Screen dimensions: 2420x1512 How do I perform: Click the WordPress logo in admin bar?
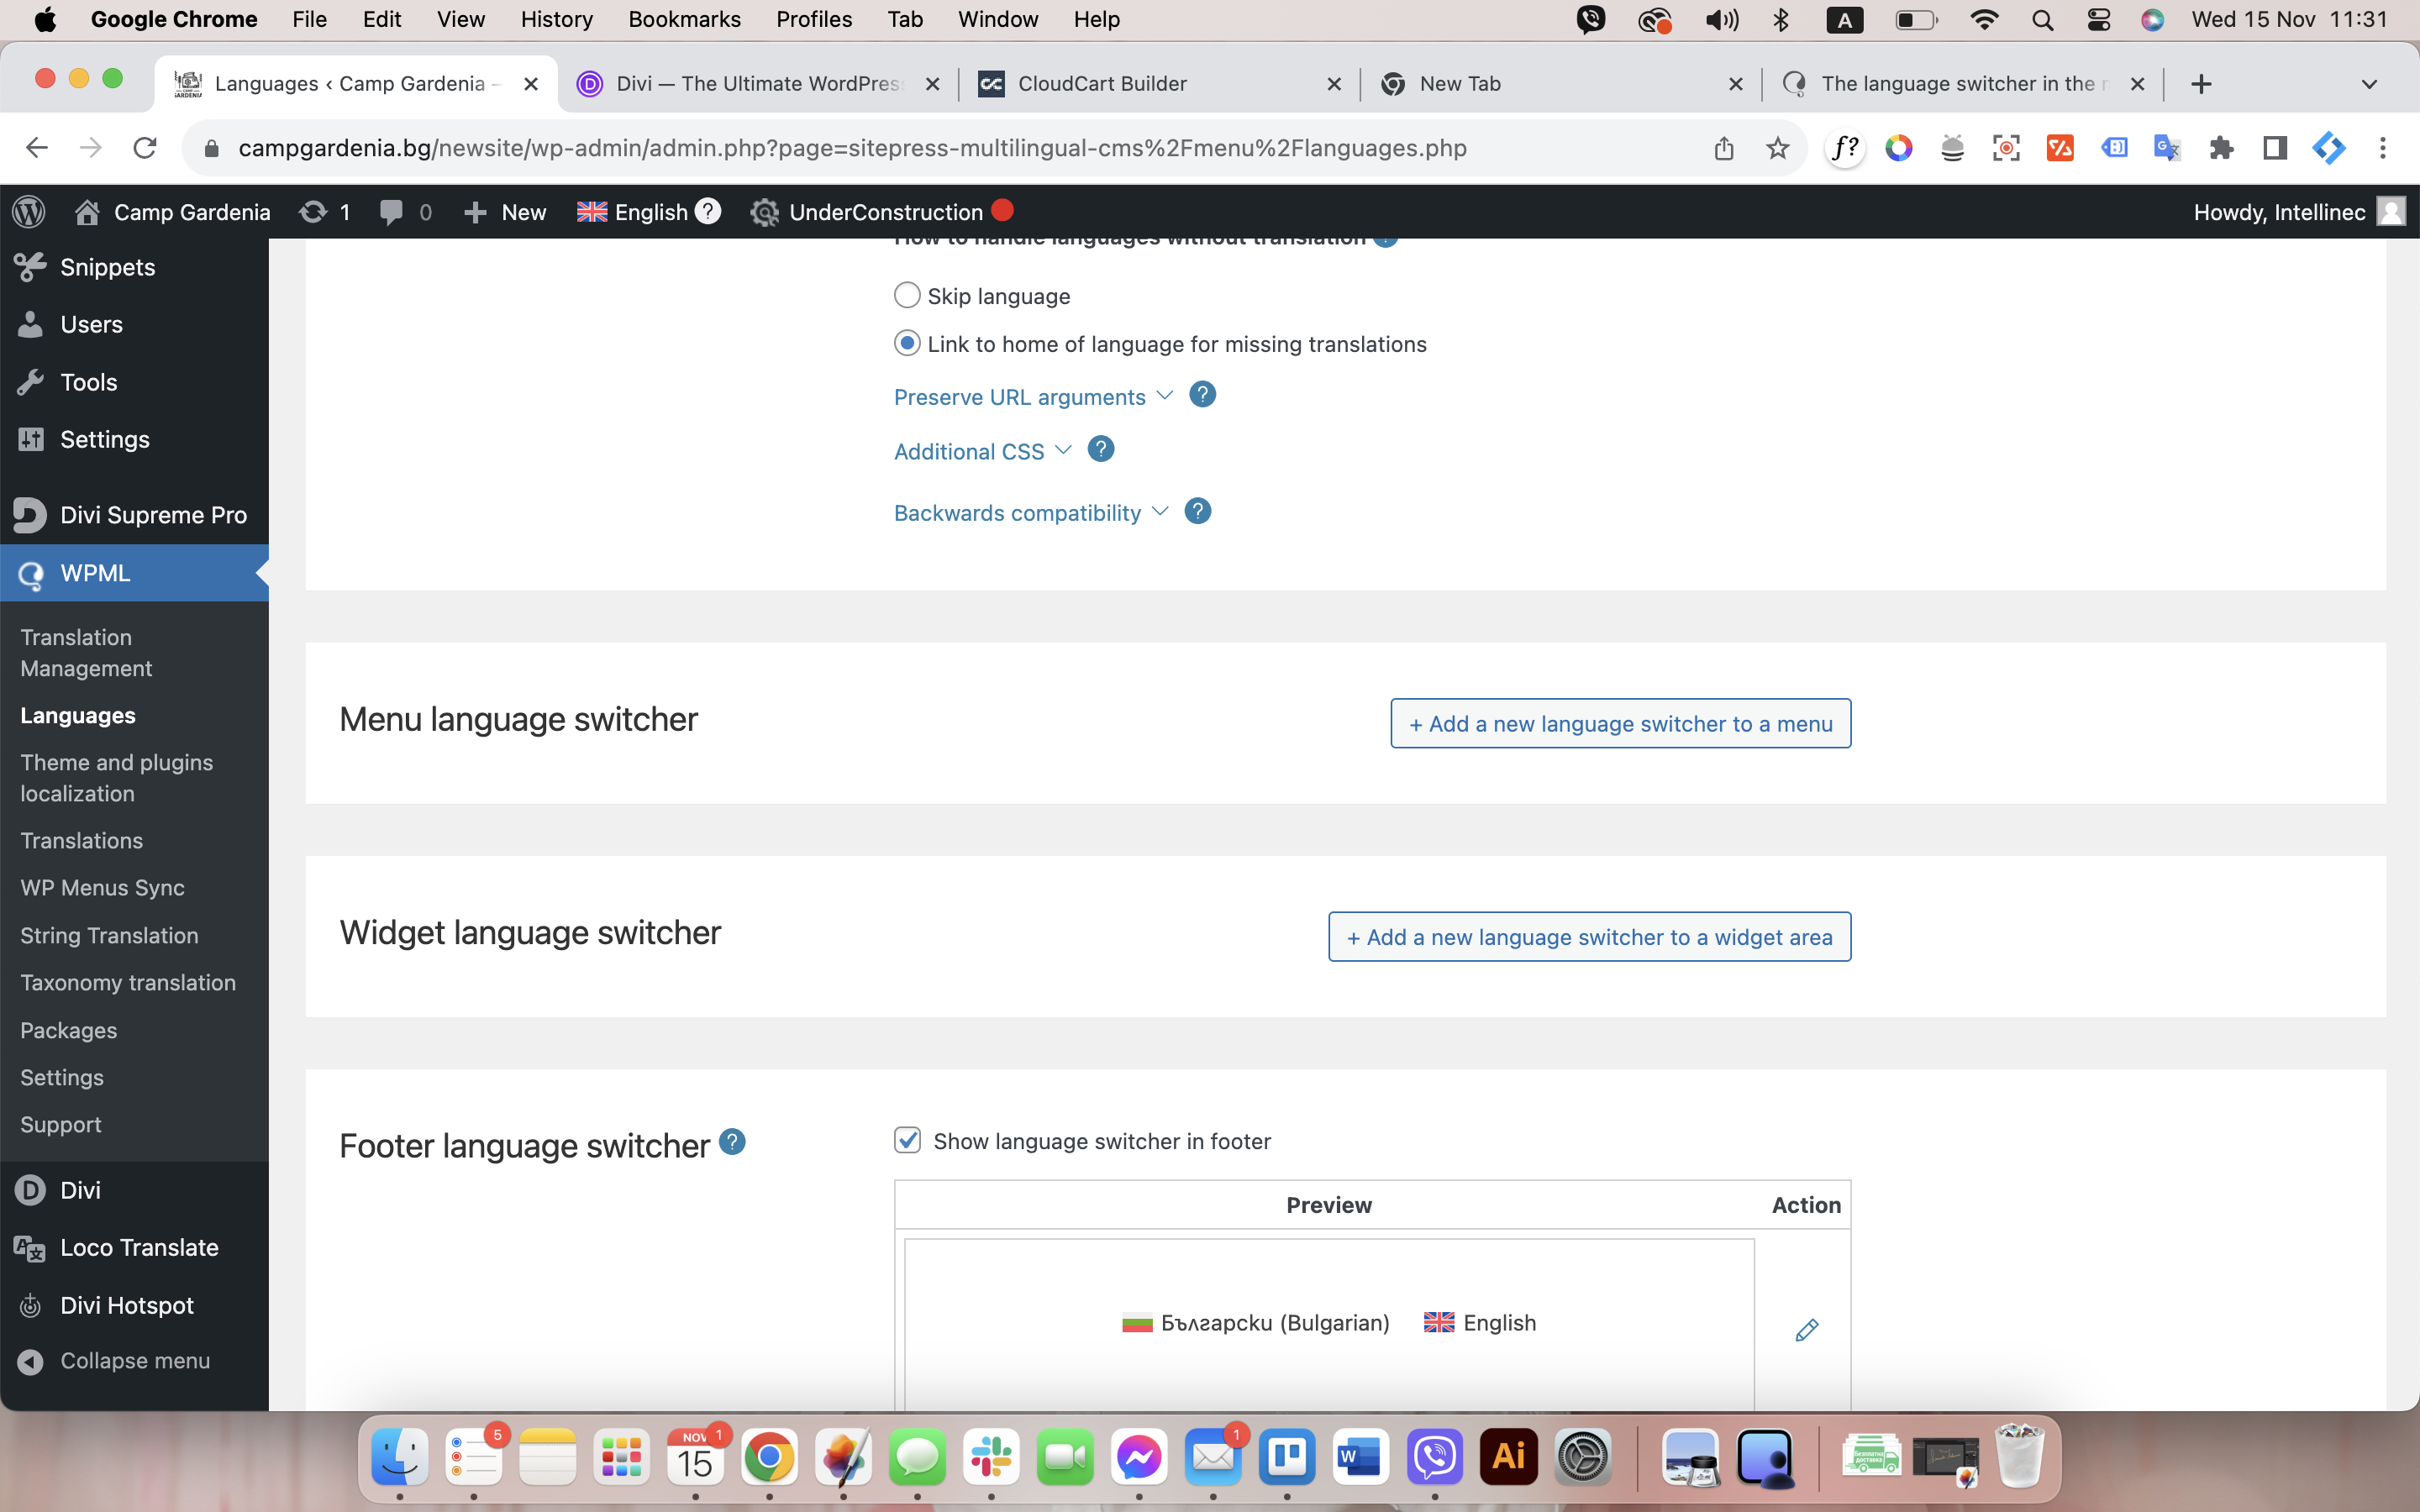[29, 212]
